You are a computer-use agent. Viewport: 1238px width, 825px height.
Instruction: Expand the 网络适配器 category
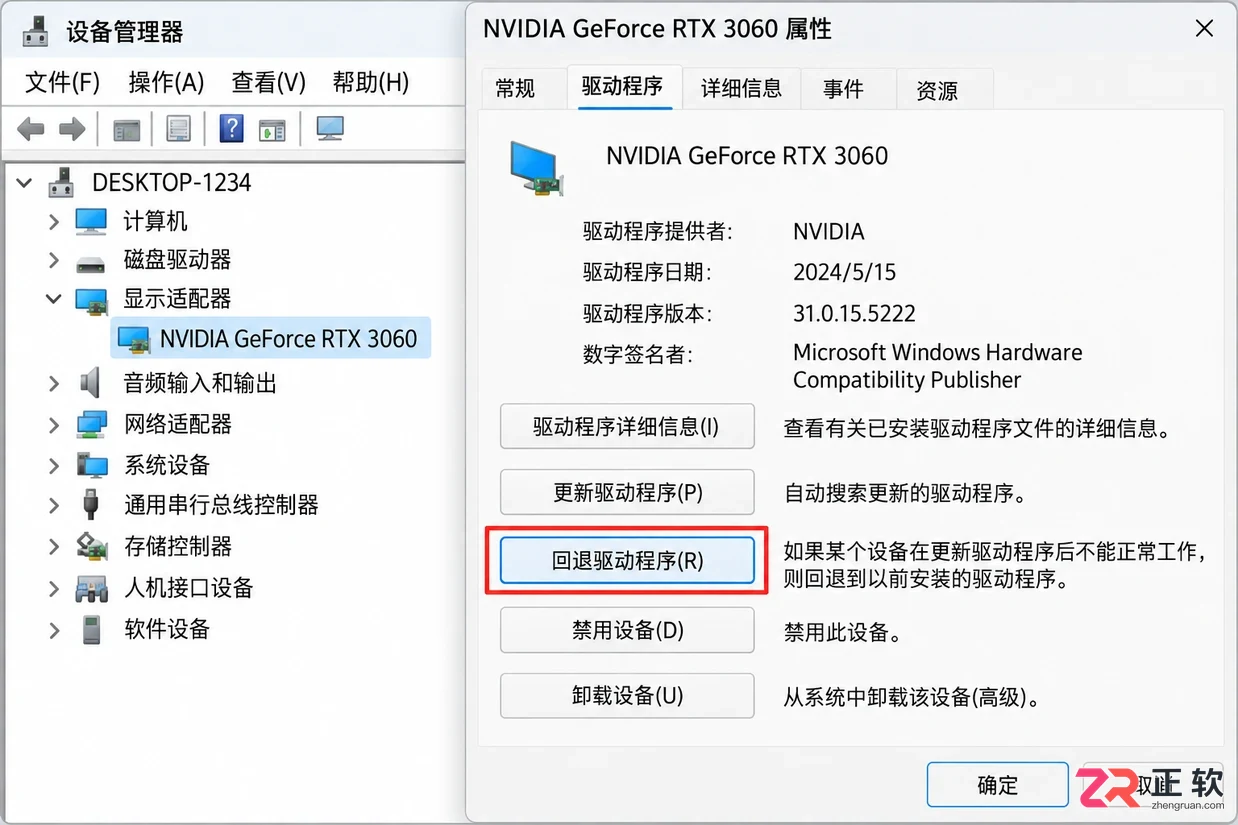coord(54,425)
